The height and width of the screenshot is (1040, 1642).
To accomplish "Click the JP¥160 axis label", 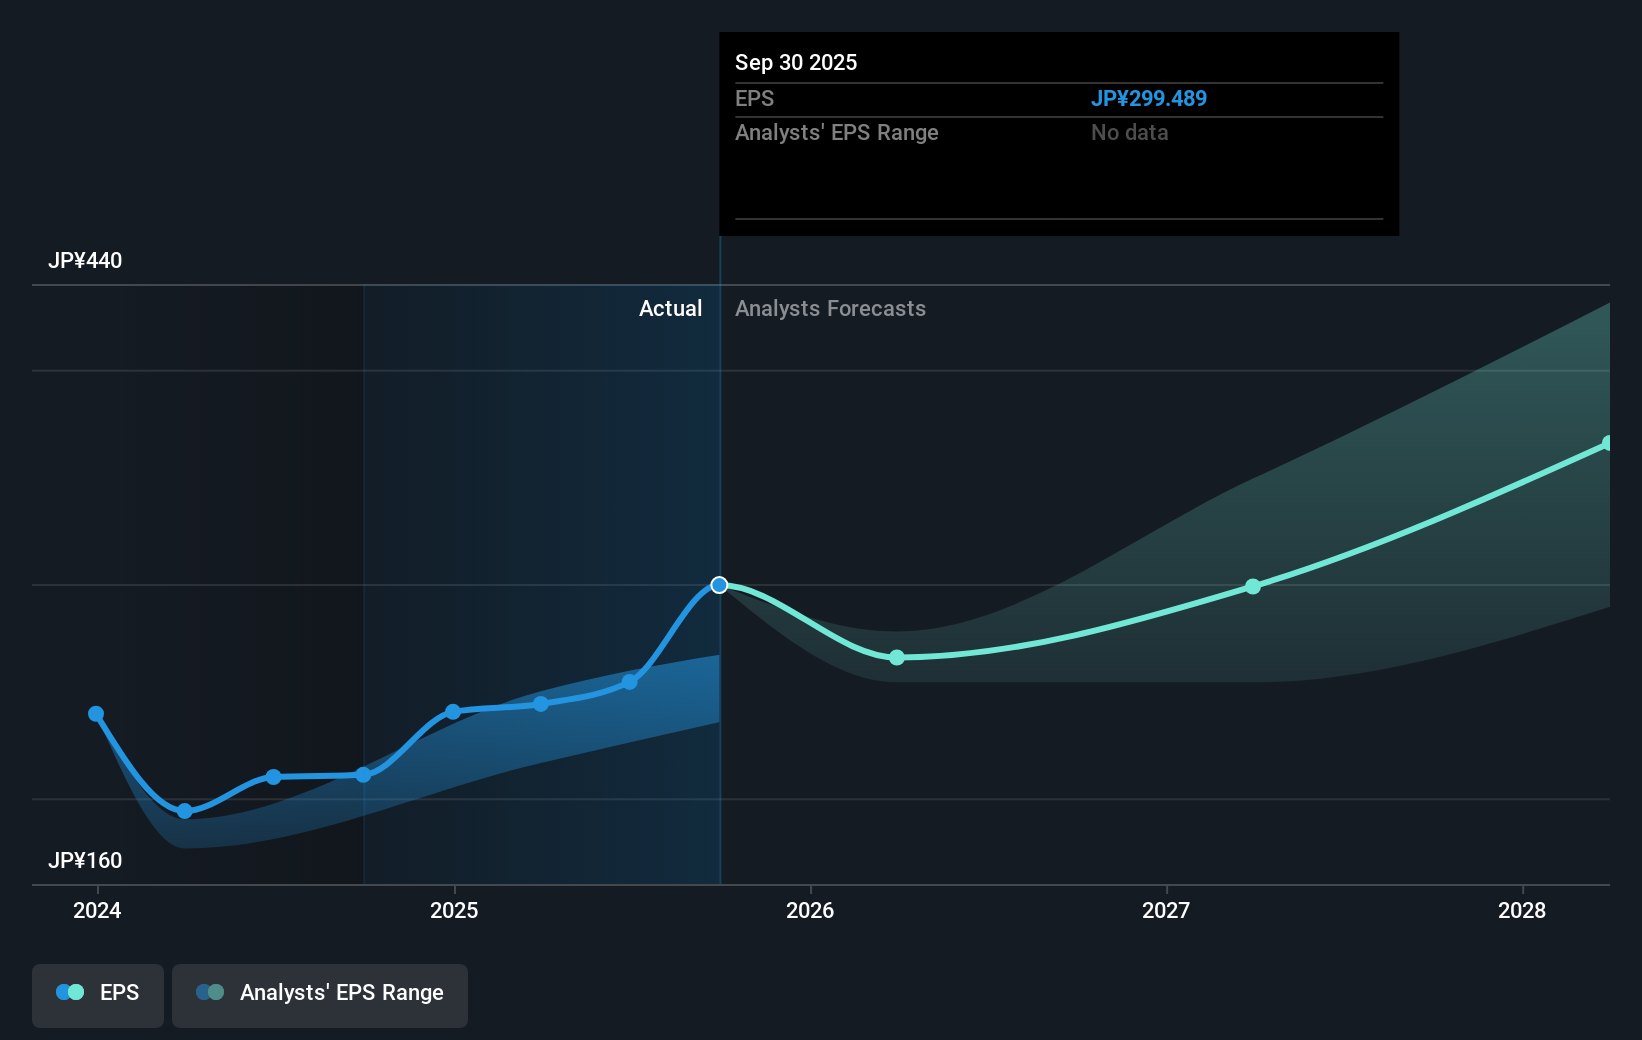I will (x=85, y=861).
